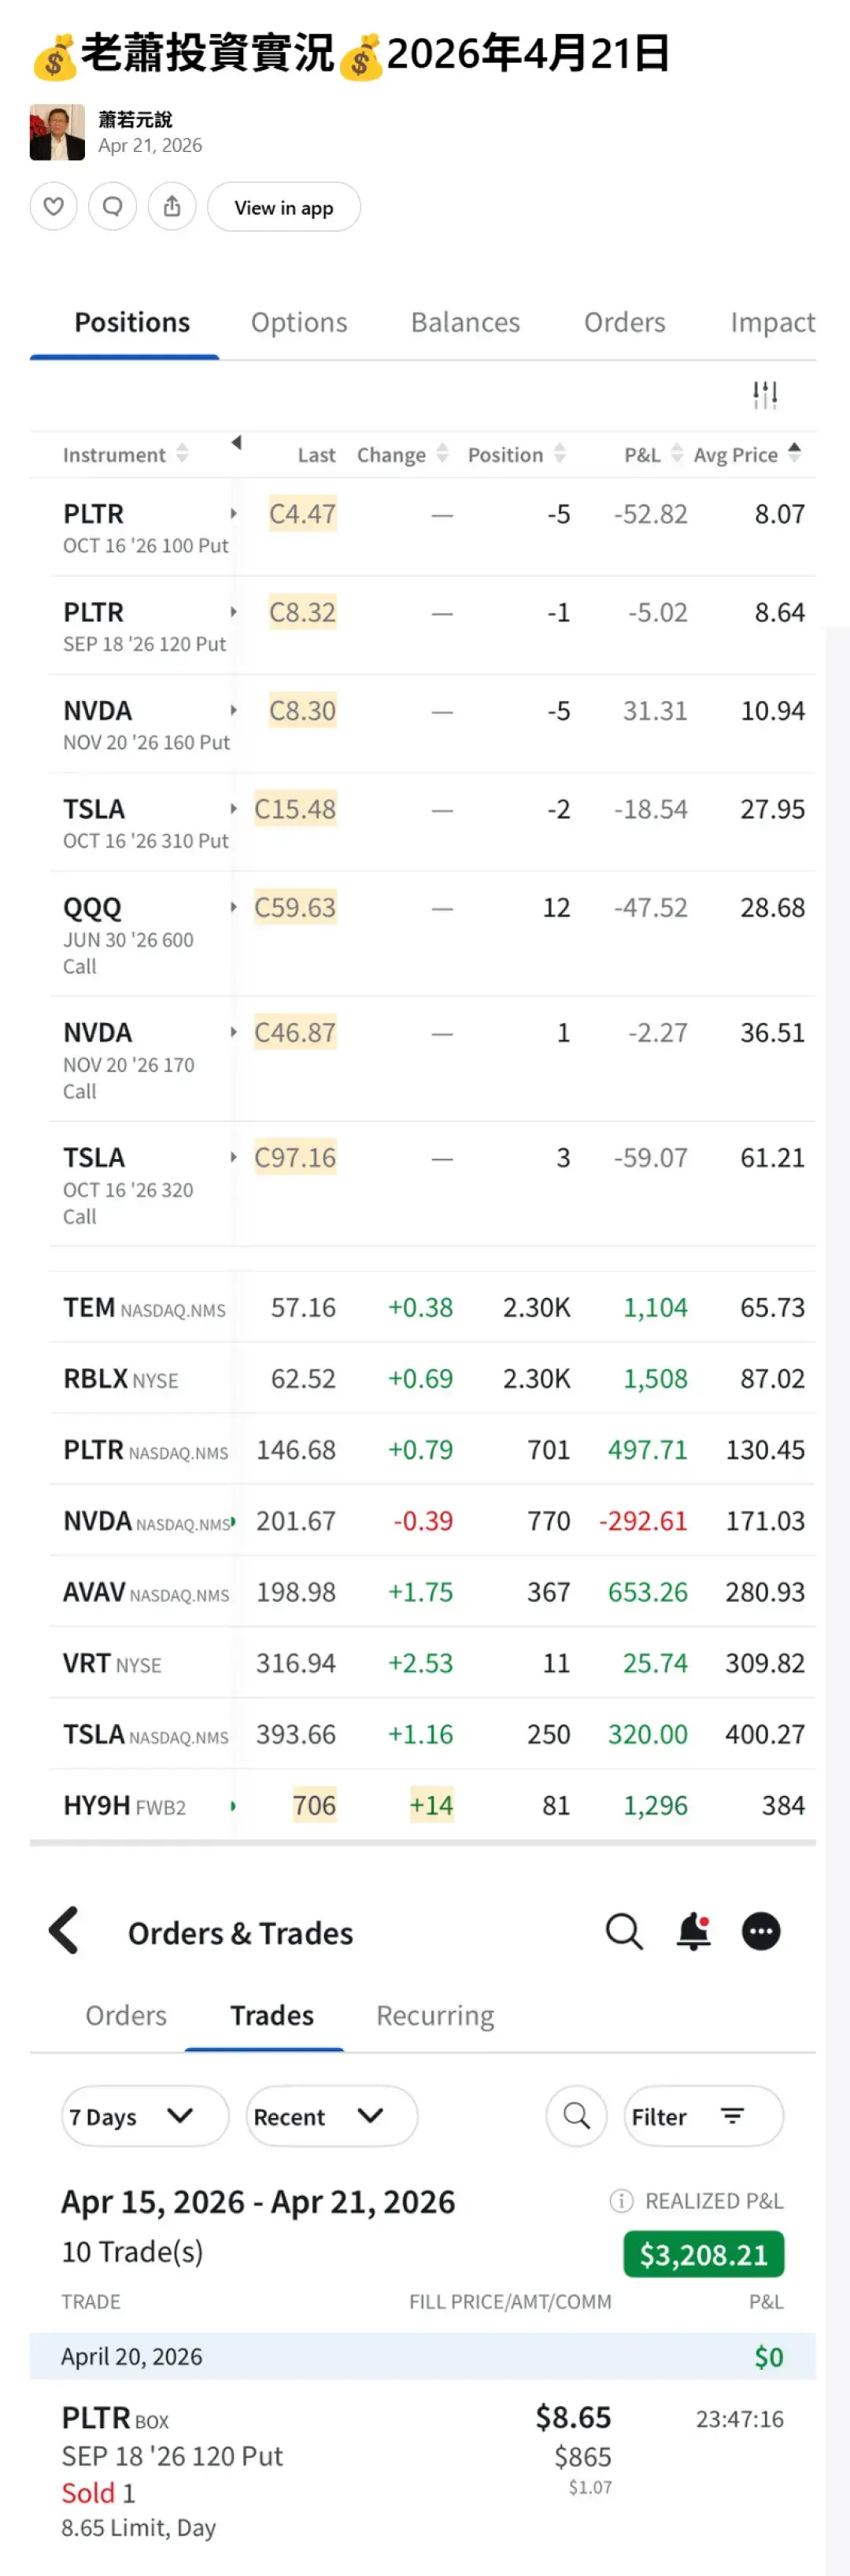
Task: Open the trades Filter button
Action: click(703, 2116)
